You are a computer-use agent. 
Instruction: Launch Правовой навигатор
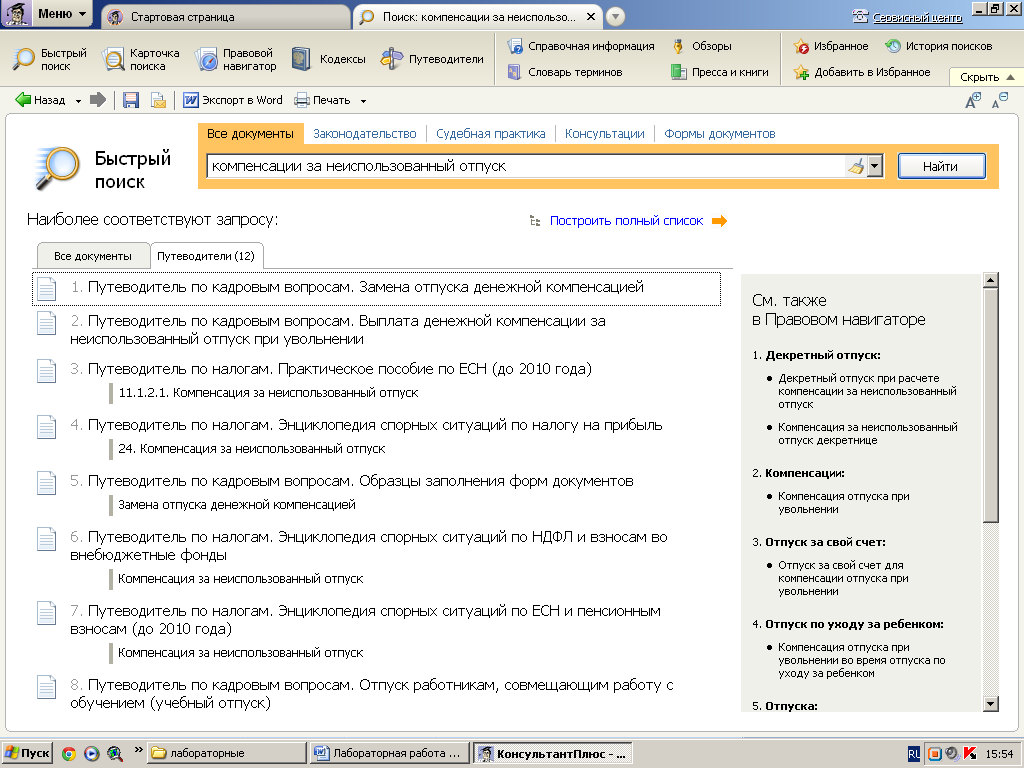coord(236,59)
